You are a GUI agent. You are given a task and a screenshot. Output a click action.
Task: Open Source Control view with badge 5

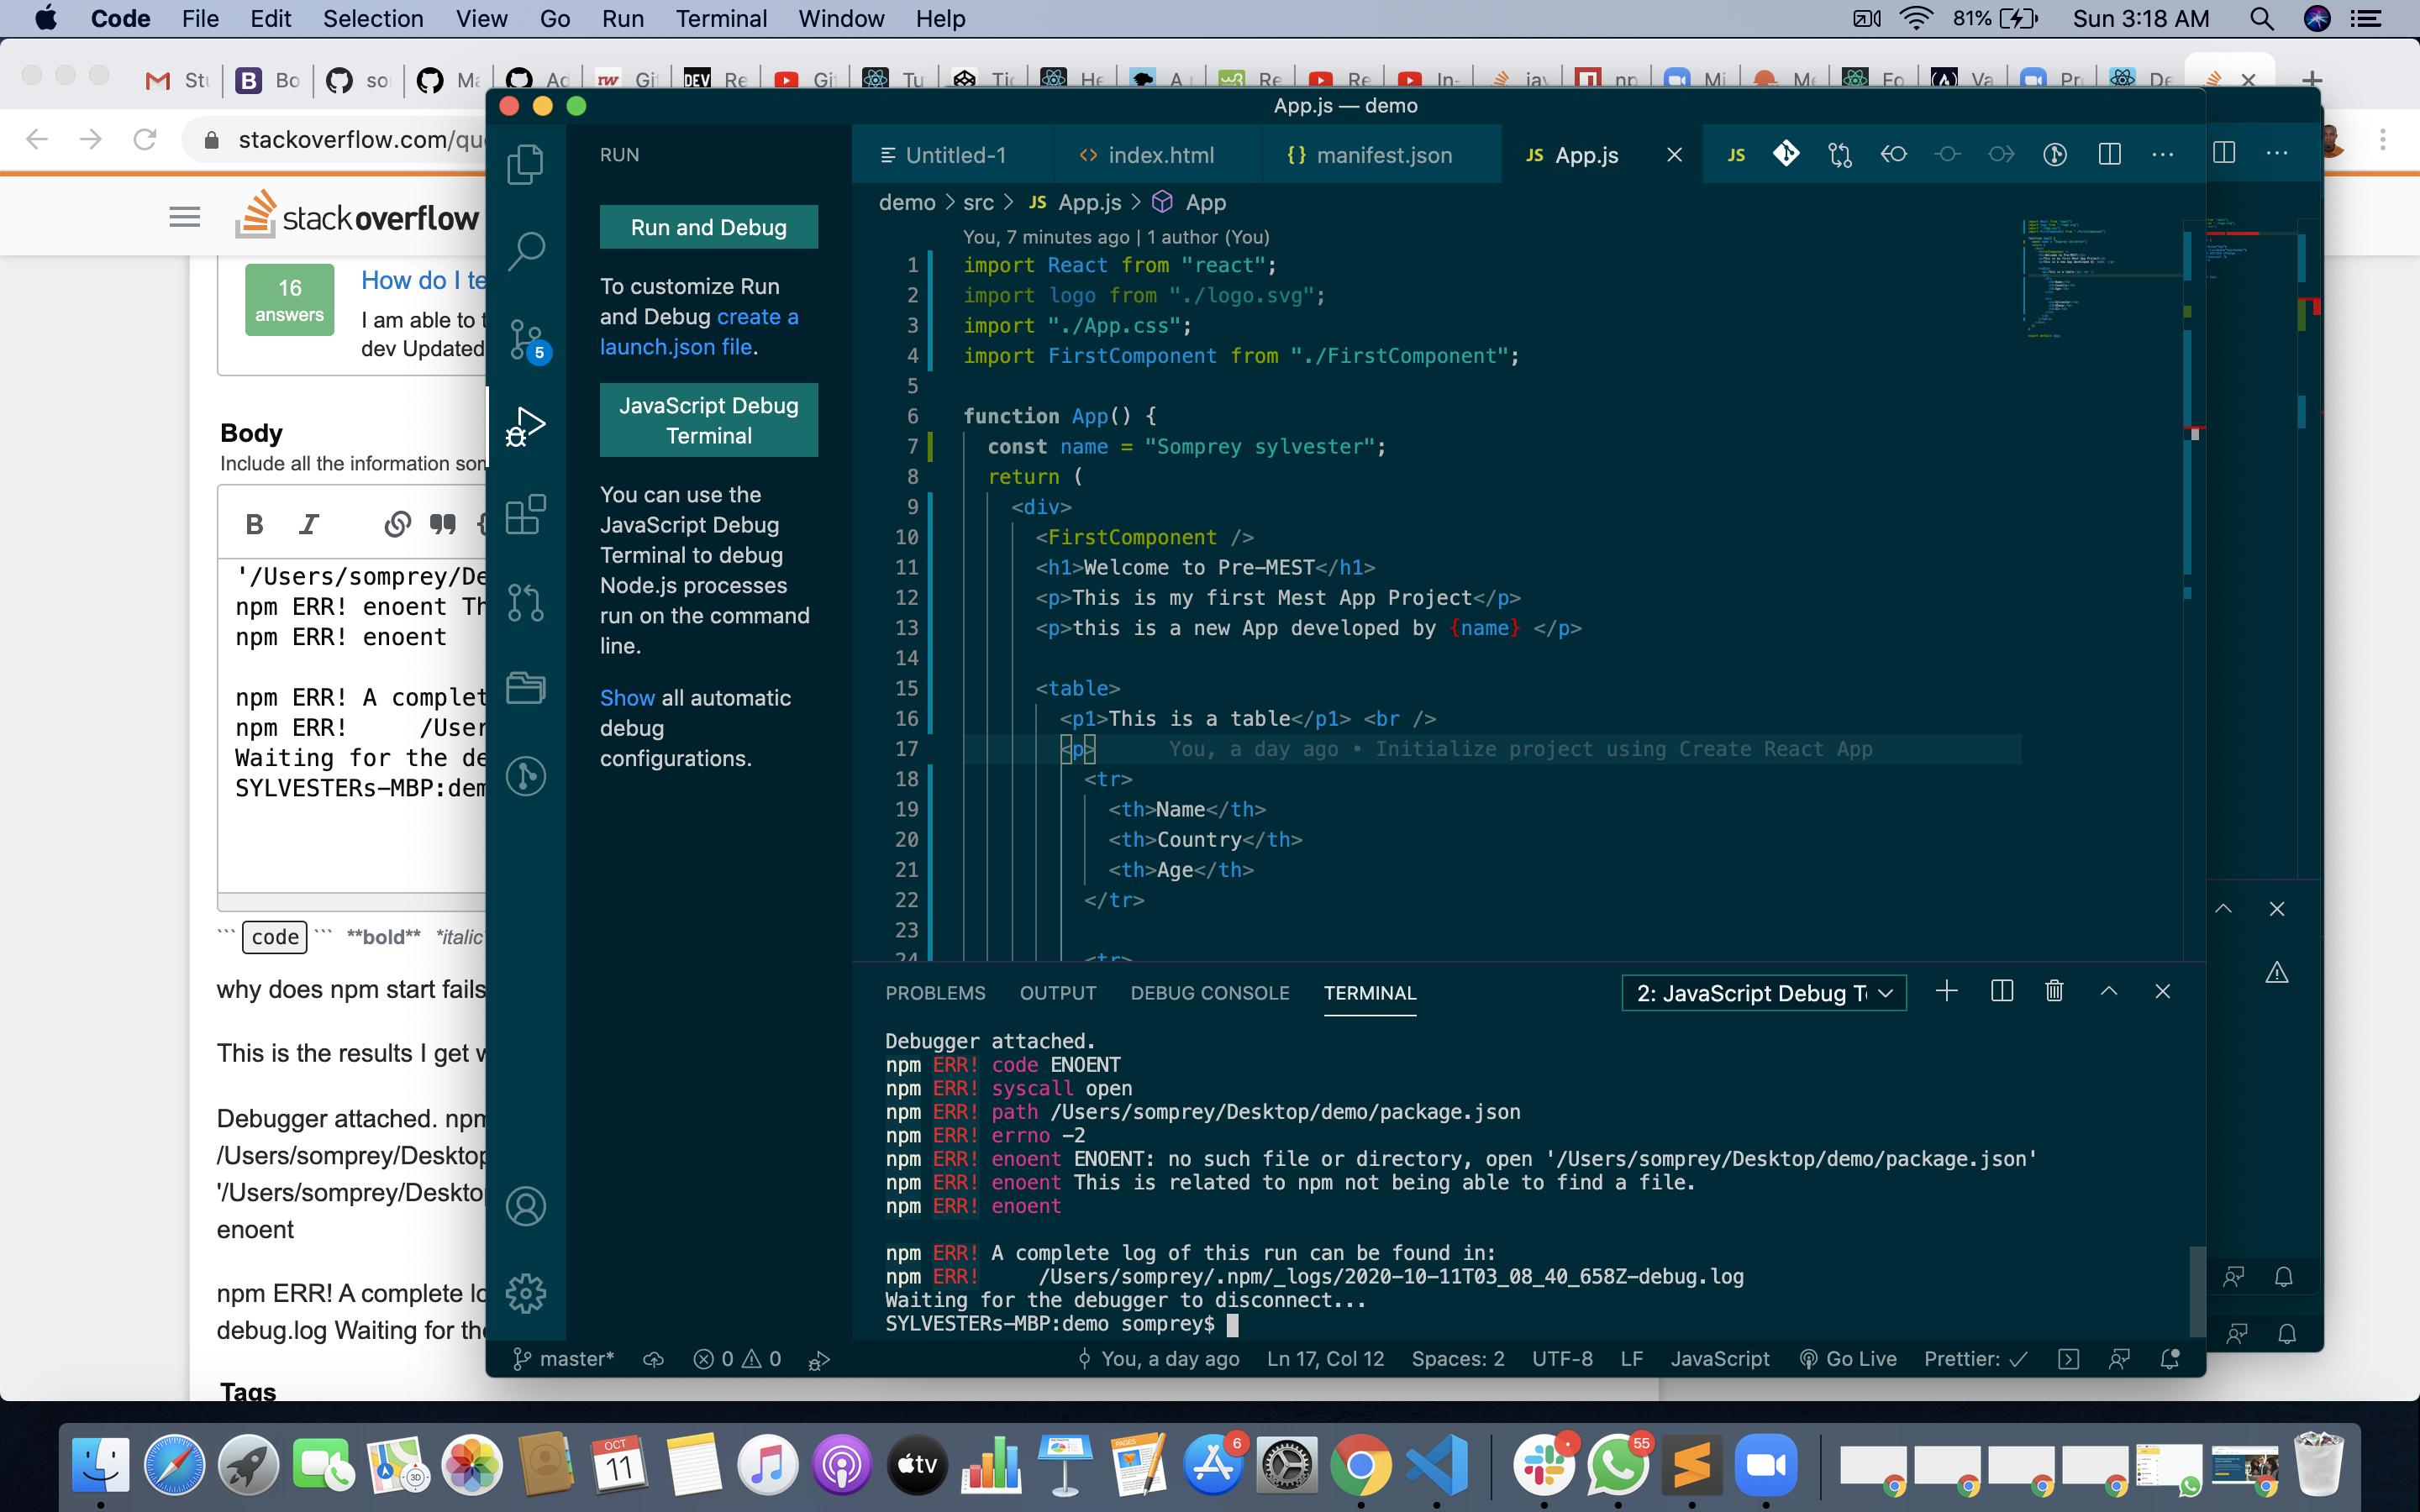[525, 338]
